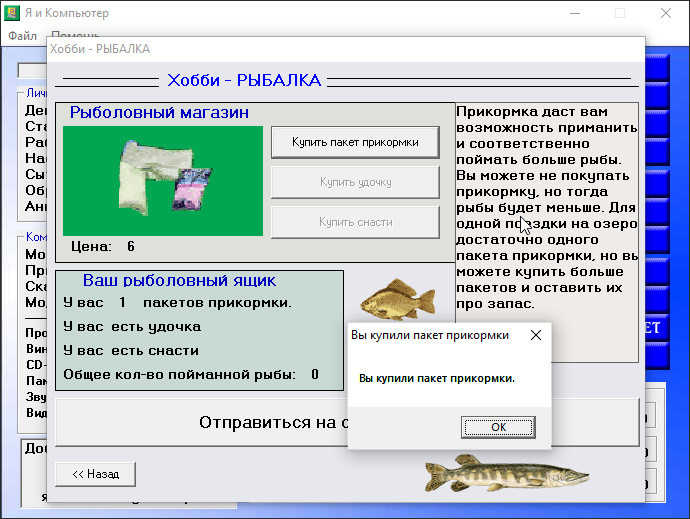Screen dimensions: 690x519
Task: Click 'У вас 1 пакетов прикормки.' line
Action: (x=177, y=303)
